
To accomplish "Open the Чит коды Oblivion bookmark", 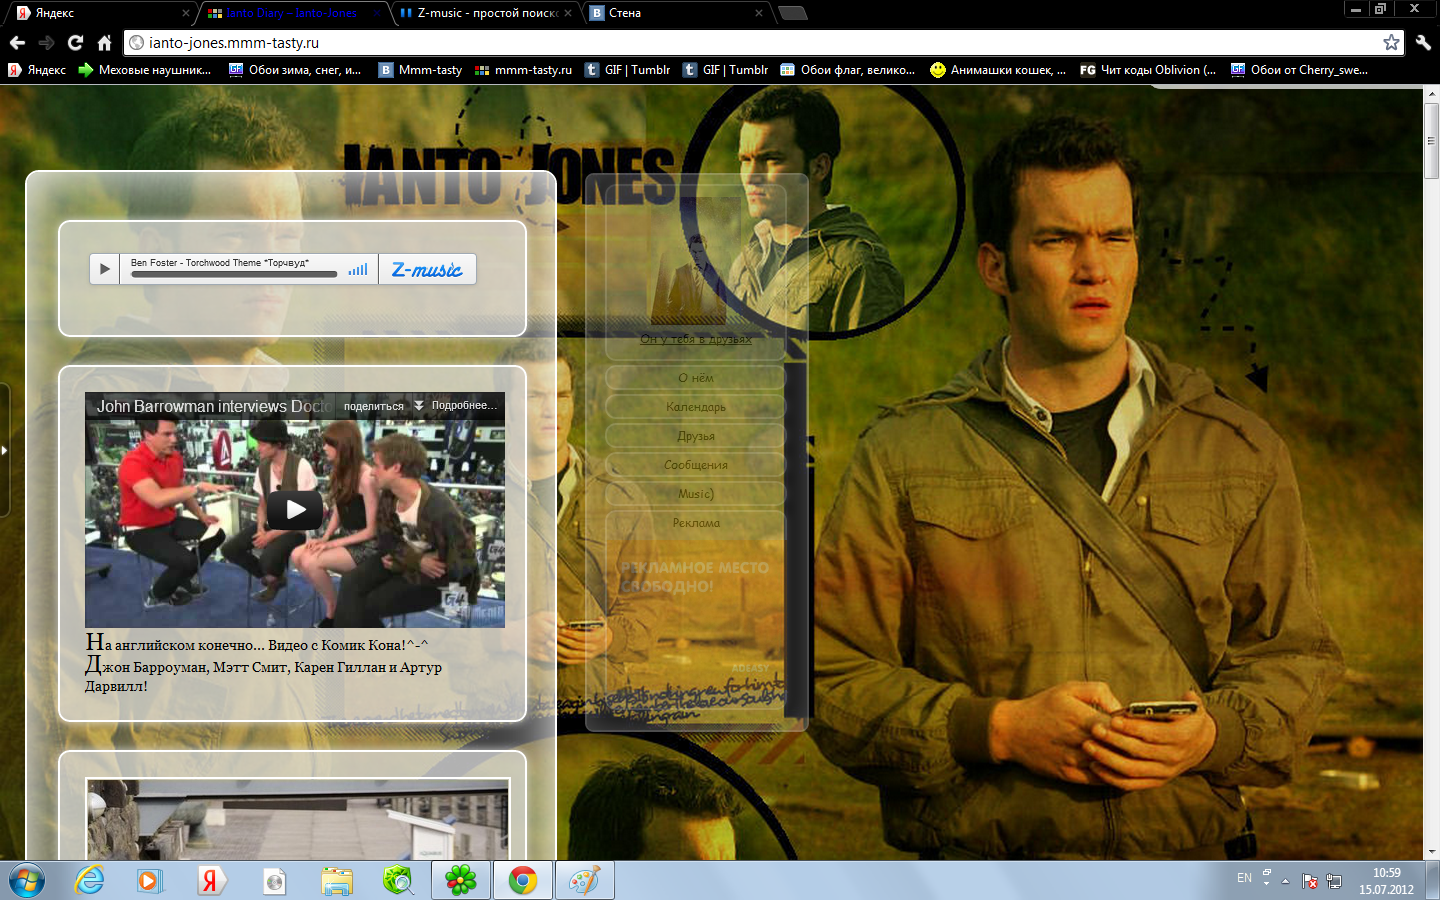I will point(1148,70).
